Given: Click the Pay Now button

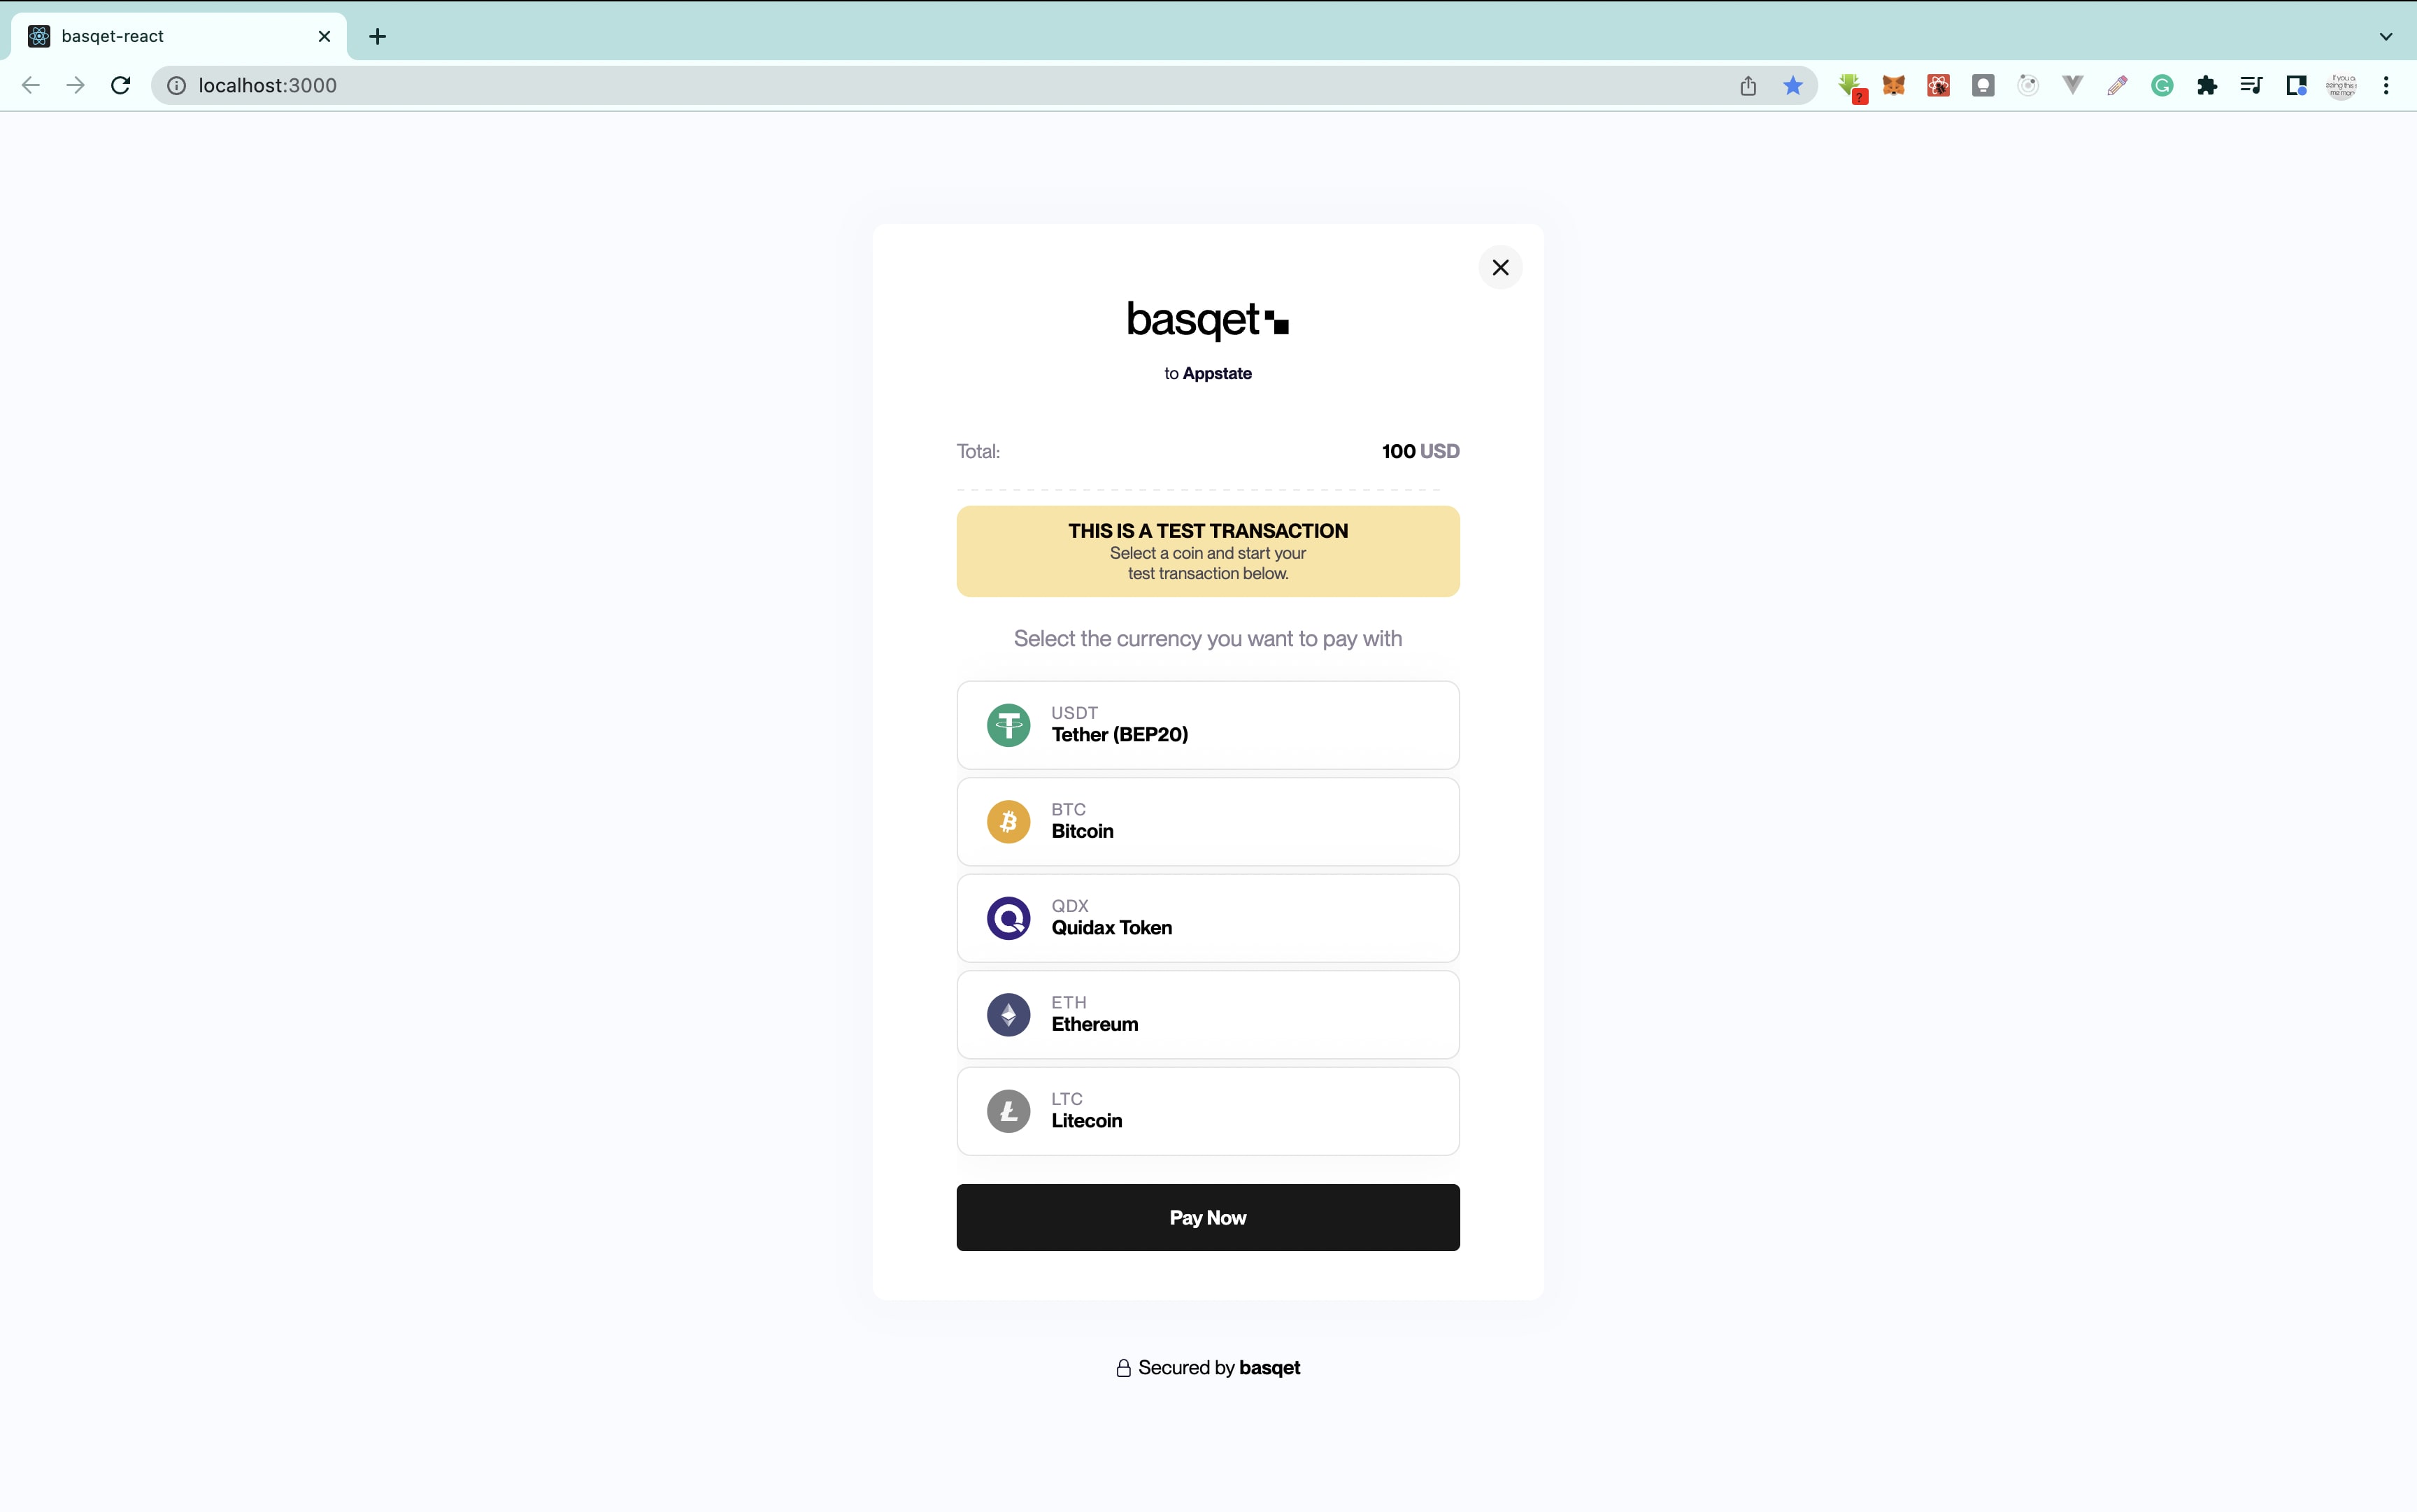Looking at the screenshot, I should [1208, 1216].
